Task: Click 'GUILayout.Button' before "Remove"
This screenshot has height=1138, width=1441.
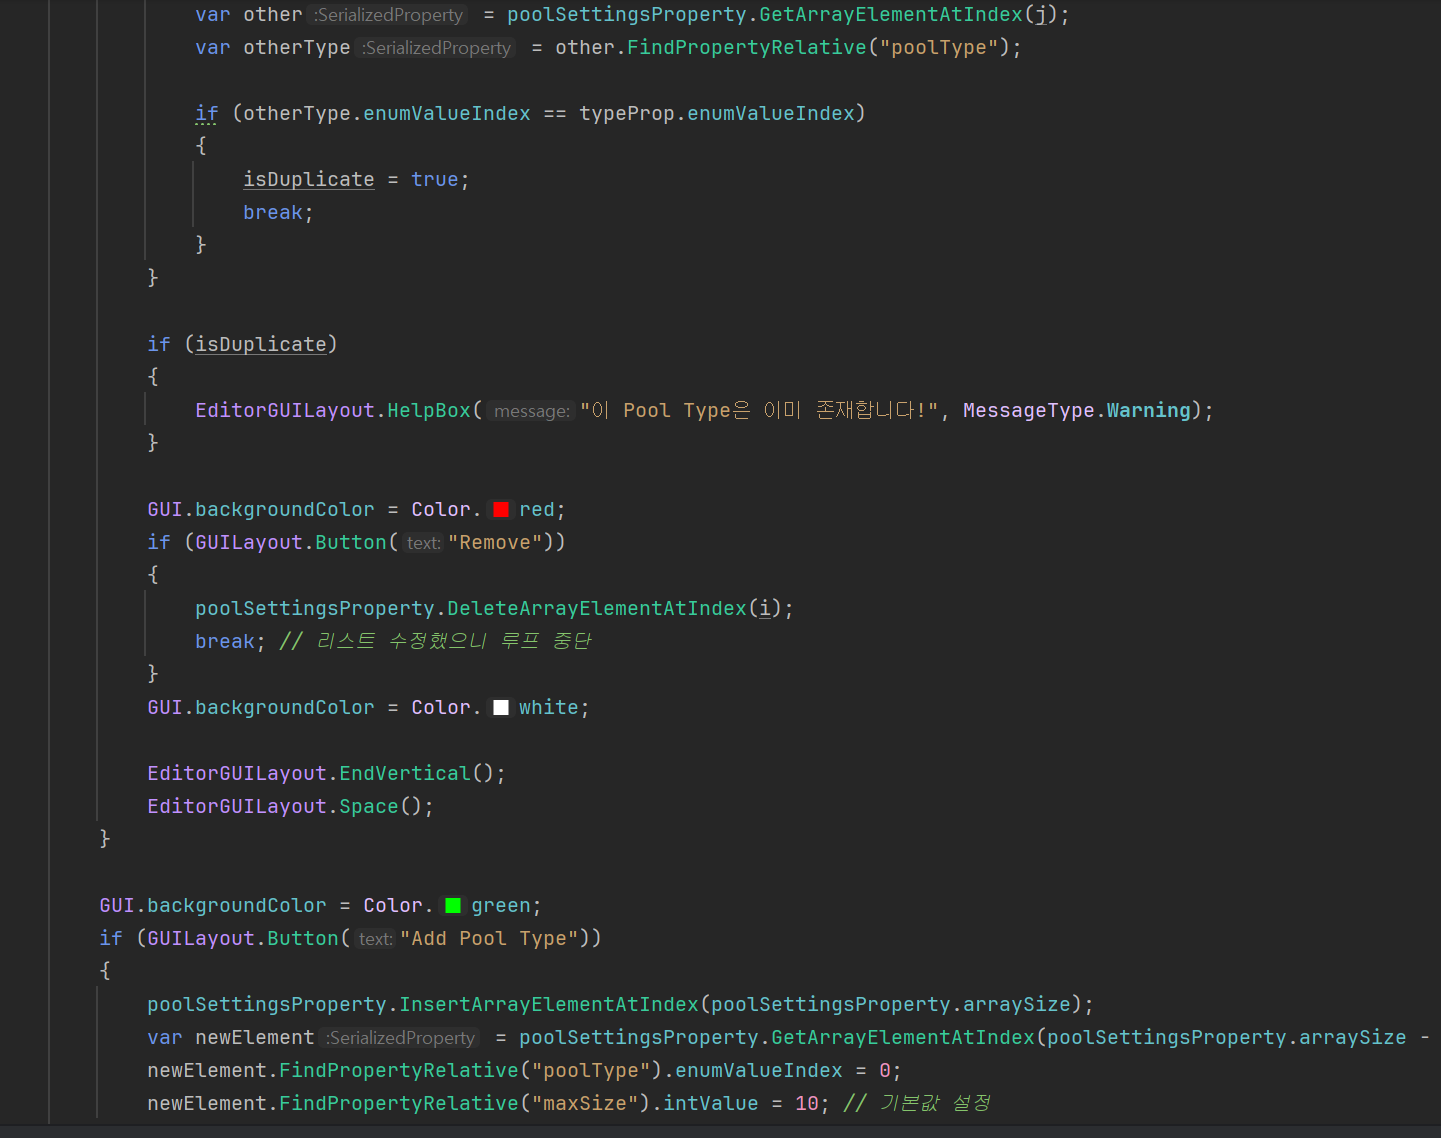Action: click(x=291, y=543)
